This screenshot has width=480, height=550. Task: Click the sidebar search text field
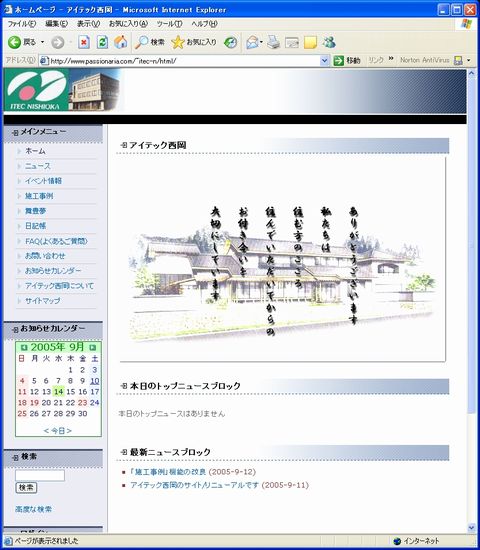point(40,475)
